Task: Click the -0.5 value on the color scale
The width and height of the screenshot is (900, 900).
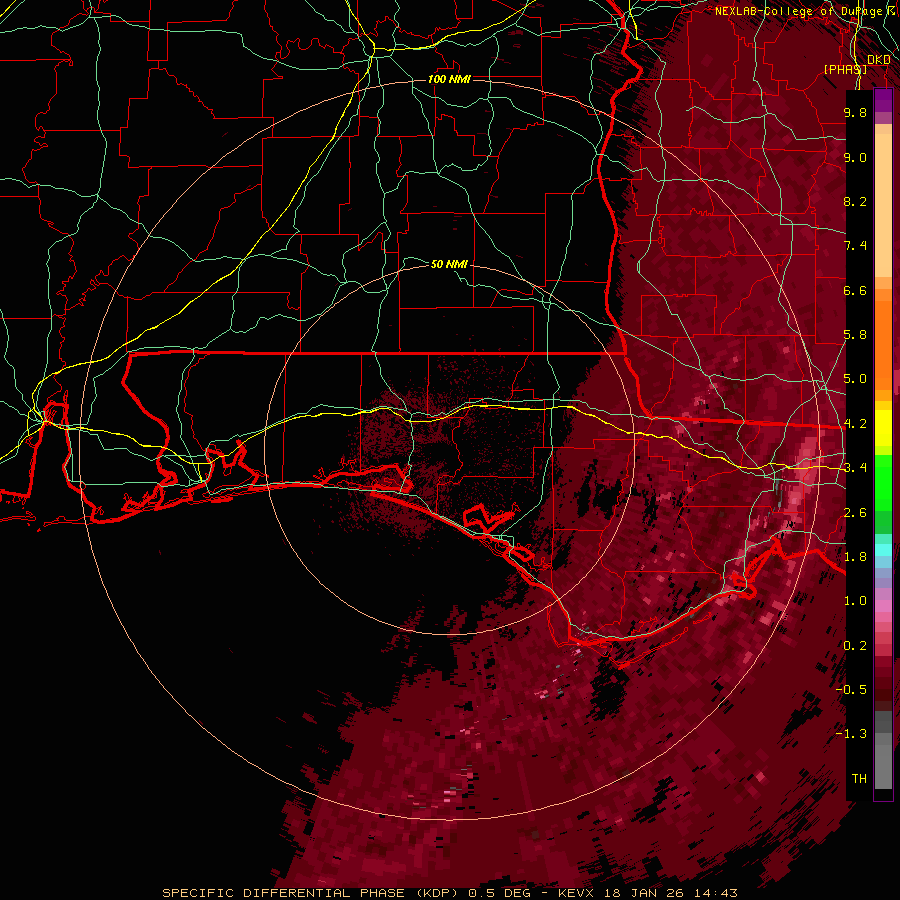Action: (851, 690)
